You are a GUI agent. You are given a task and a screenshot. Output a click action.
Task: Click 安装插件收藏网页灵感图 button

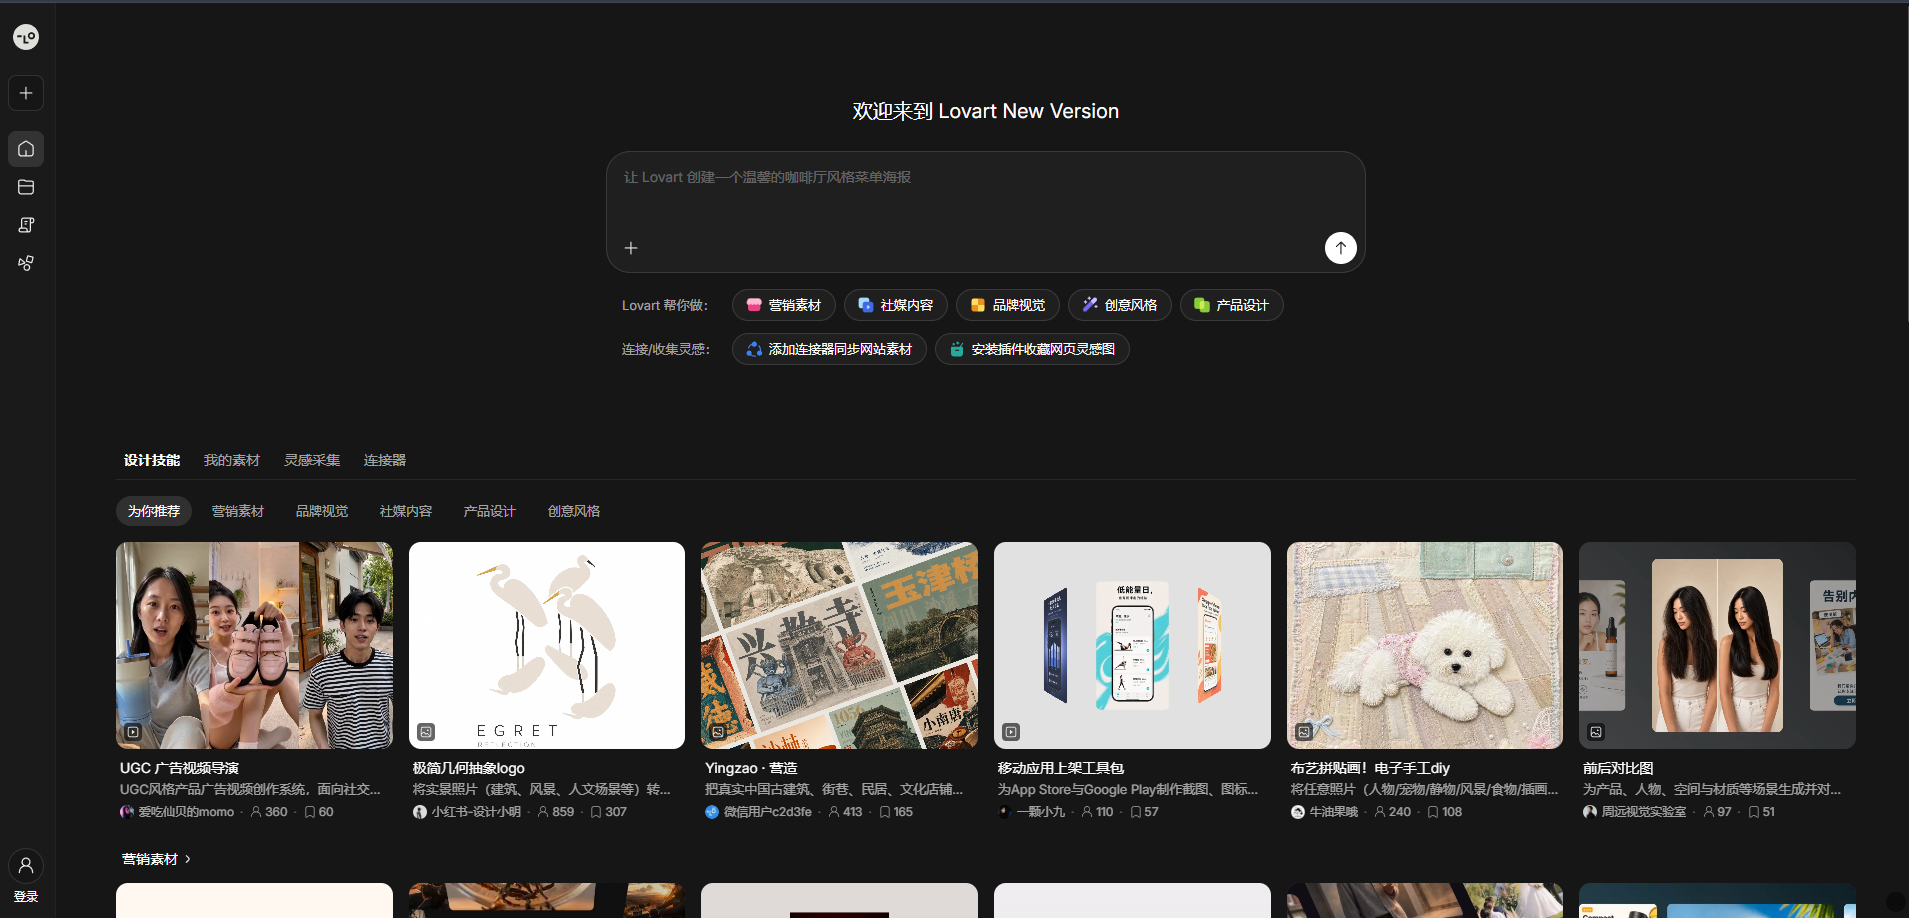[x=1032, y=349]
